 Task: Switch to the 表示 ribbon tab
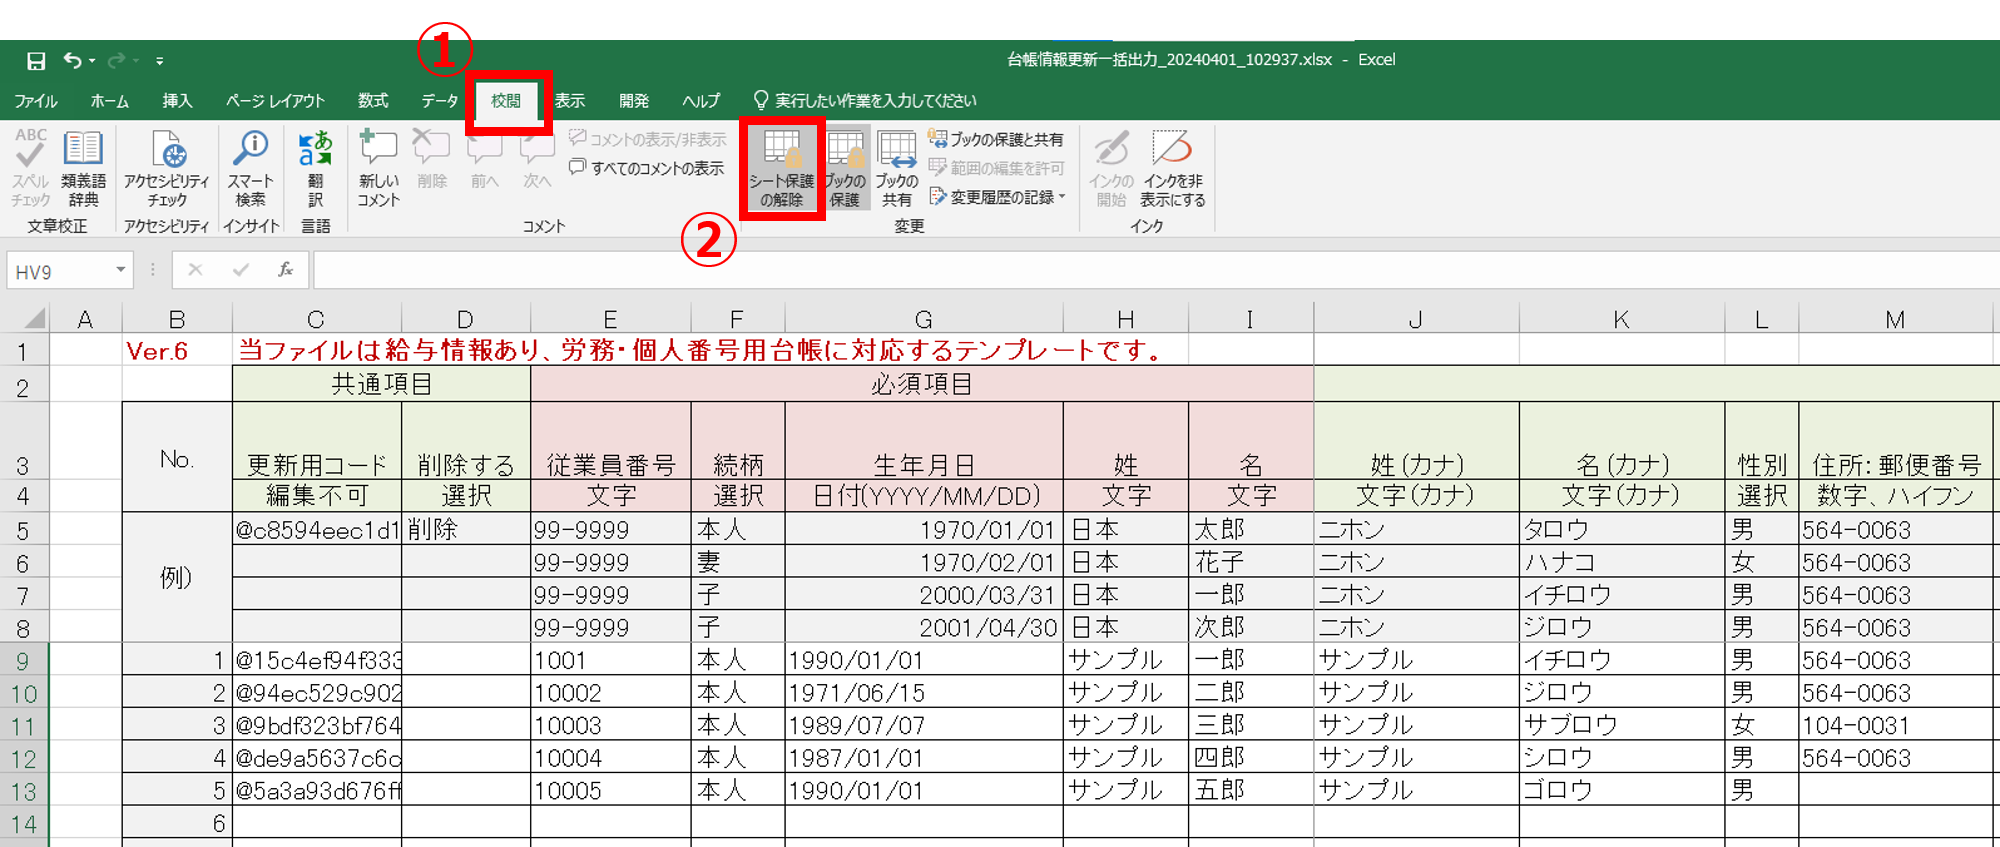(x=570, y=101)
